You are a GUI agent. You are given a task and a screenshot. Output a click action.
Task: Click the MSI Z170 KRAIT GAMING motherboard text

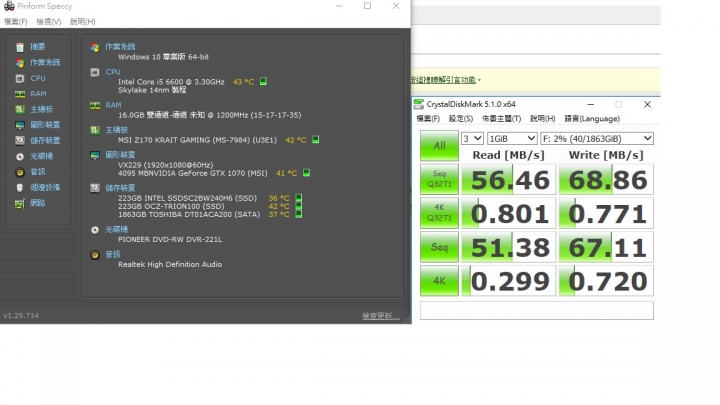(x=197, y=140)
